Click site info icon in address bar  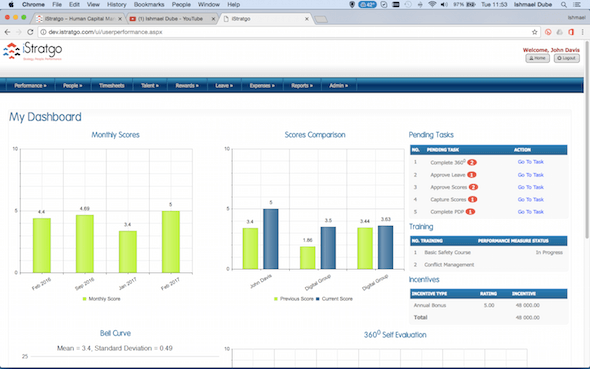(43, 32)
